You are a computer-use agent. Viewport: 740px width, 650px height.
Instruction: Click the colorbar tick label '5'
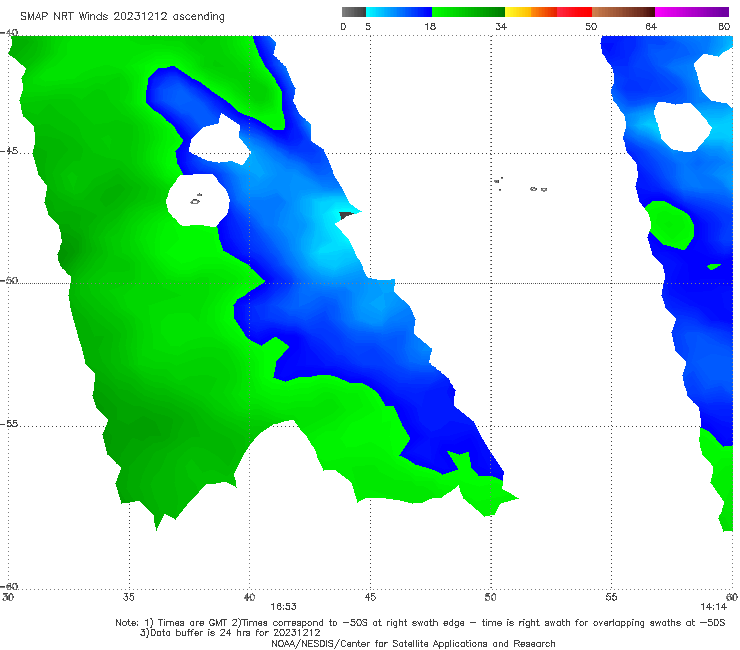point(368,26)
